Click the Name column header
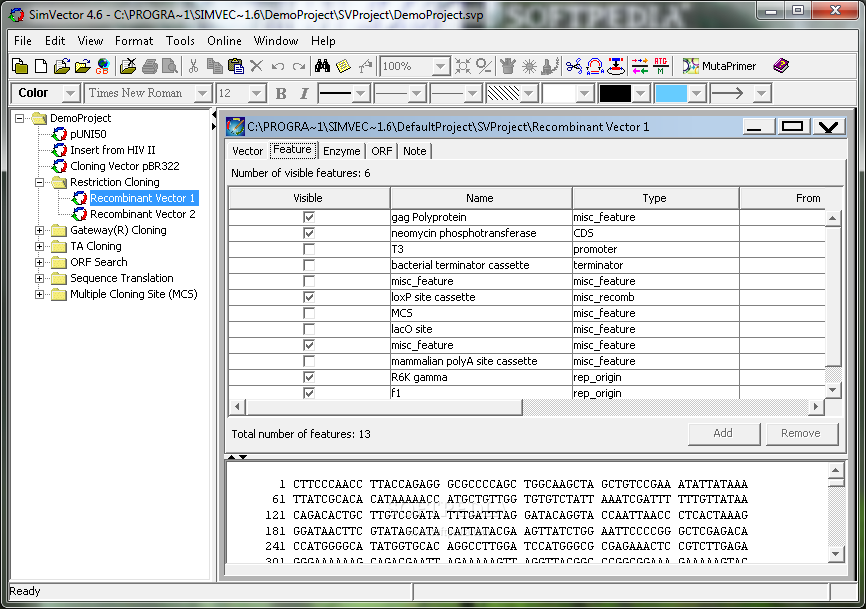 [480, 198]
